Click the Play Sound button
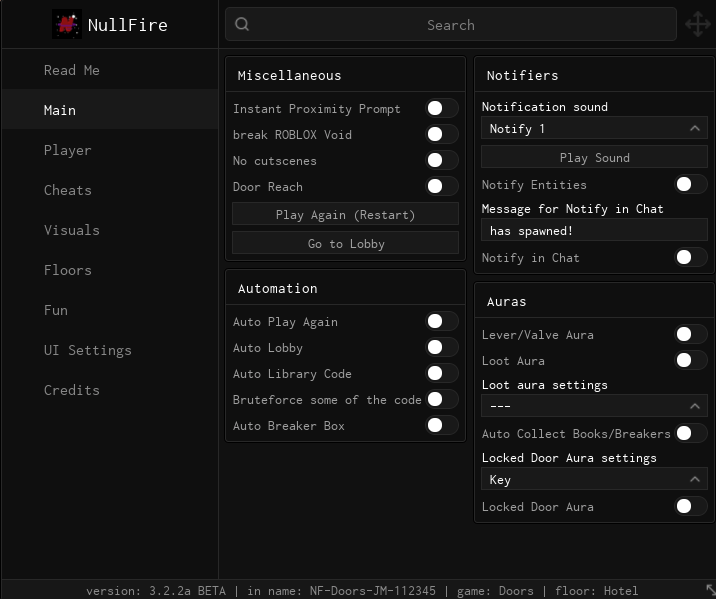Image resolution: width=716 pixels, height=599 pixels. pyautogui.click(x=594, y=158)
